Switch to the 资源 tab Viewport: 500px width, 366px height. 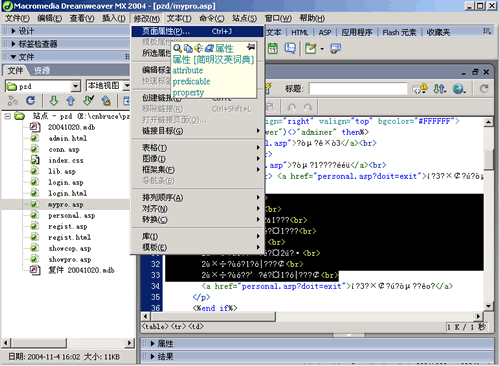click(42, 70)
